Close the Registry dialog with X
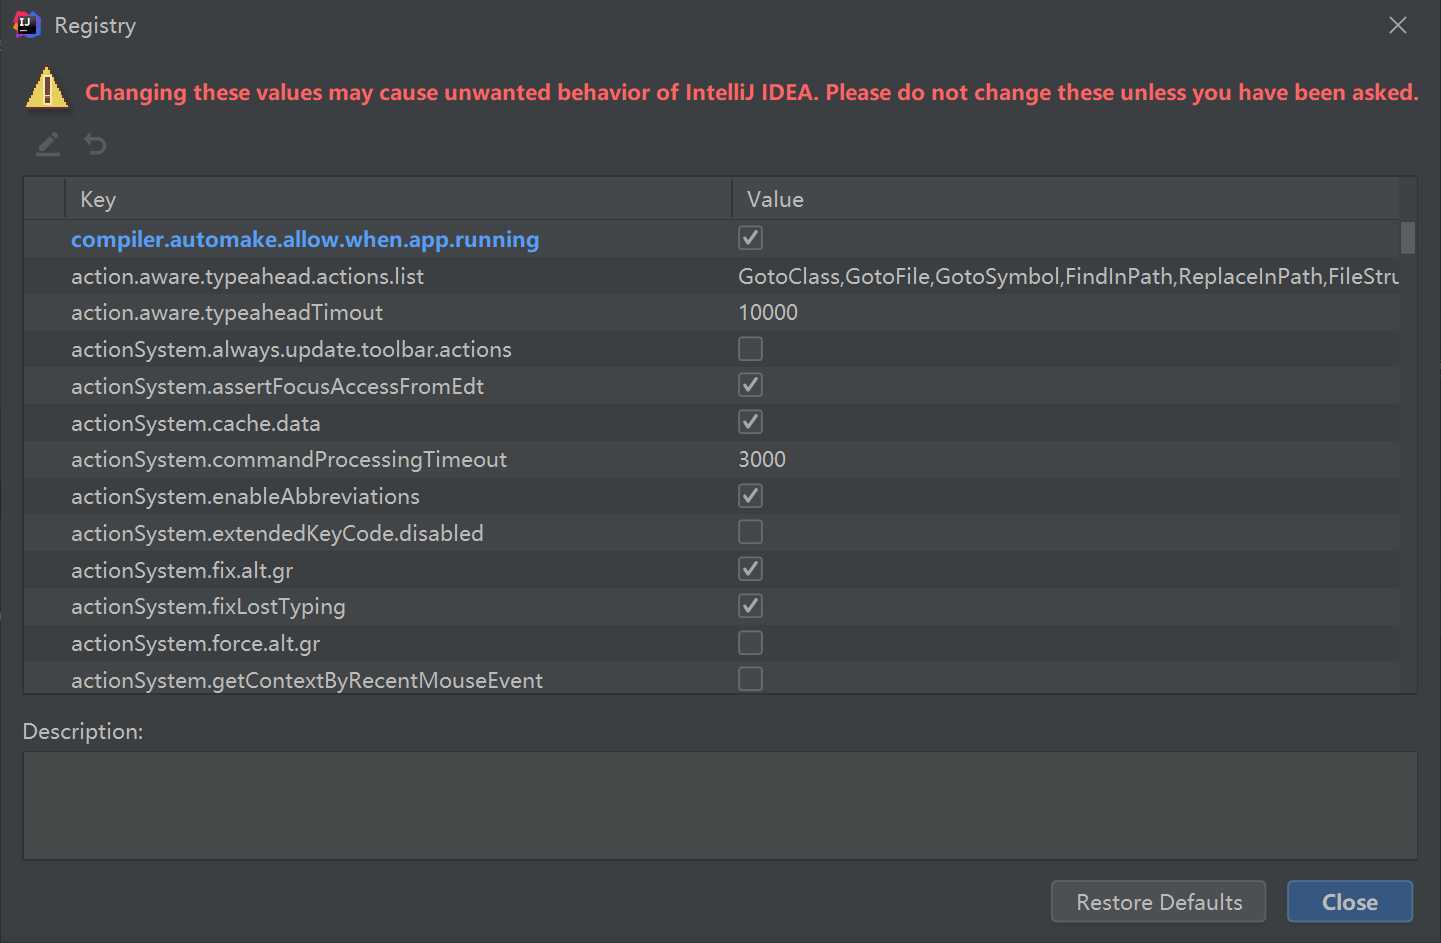 point(1398,25)
